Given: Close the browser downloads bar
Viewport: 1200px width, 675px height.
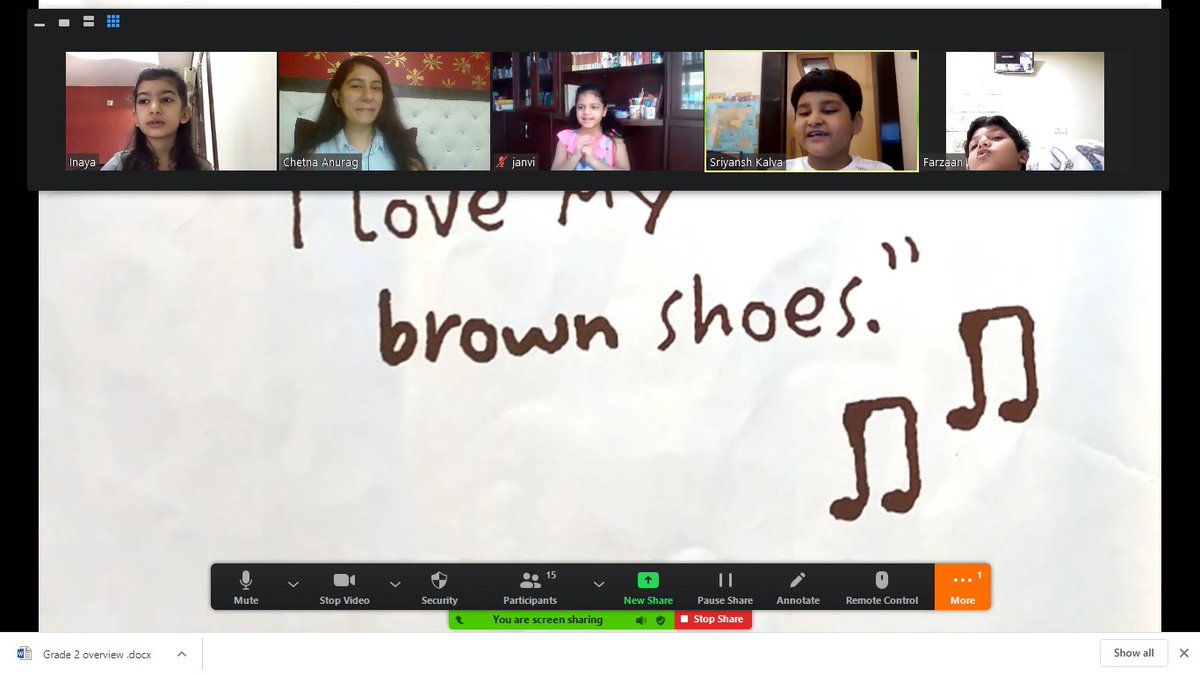Looking at the screenshot, I should (x=1184, y=653).
